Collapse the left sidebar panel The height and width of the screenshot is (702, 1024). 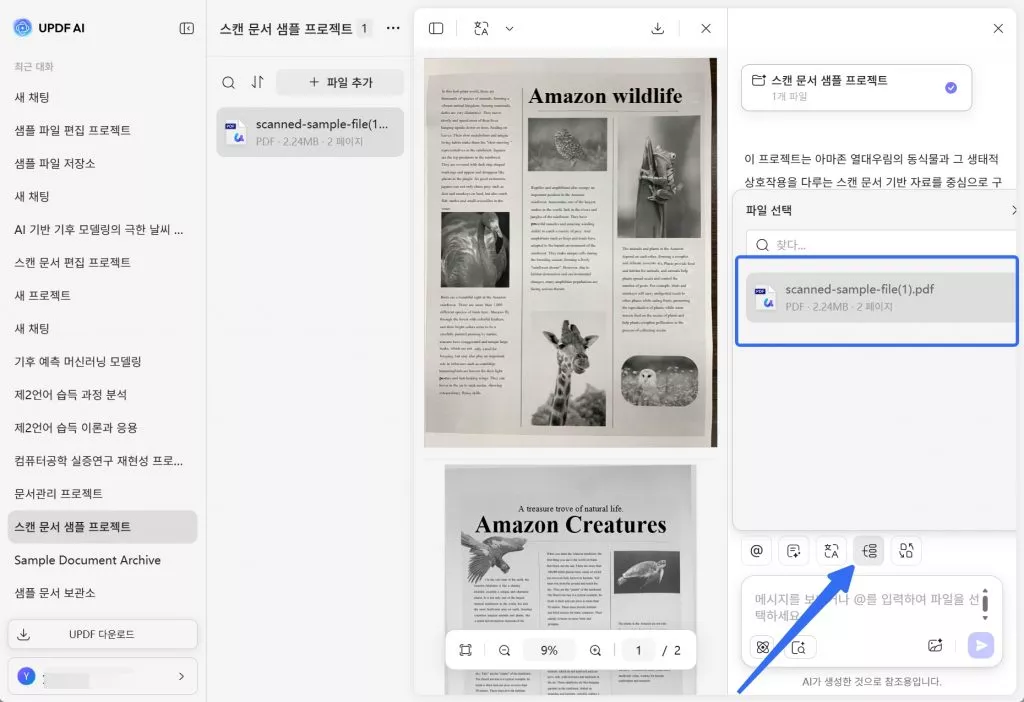tap(187, 28)
